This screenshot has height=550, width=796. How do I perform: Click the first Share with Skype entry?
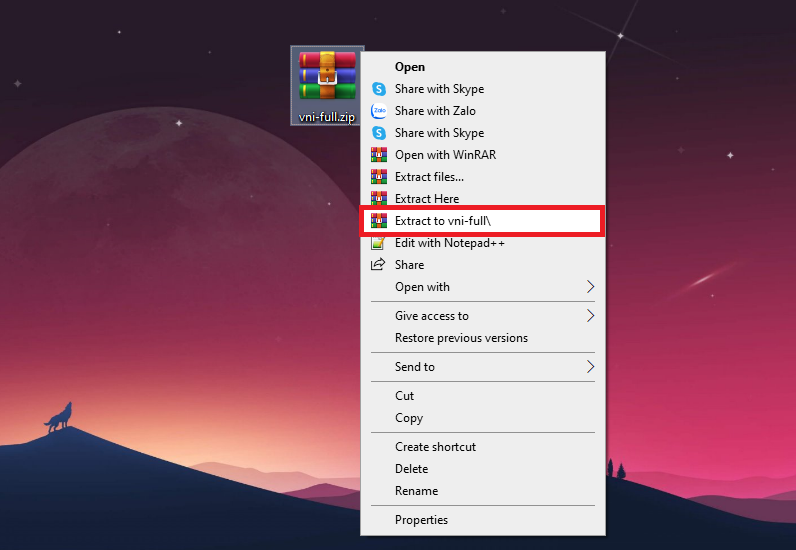click(x=482, y=89)
